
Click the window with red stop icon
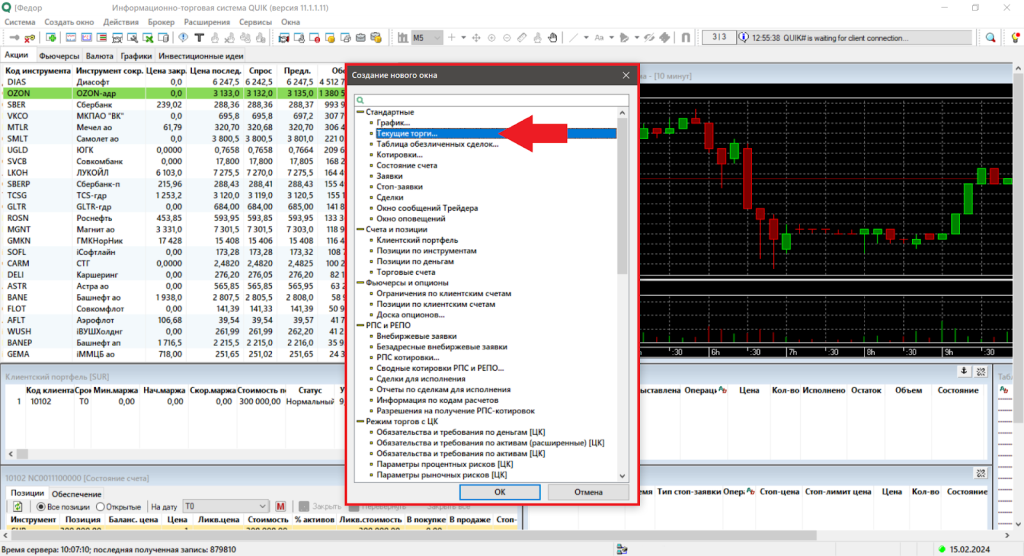tap(315, 38)
